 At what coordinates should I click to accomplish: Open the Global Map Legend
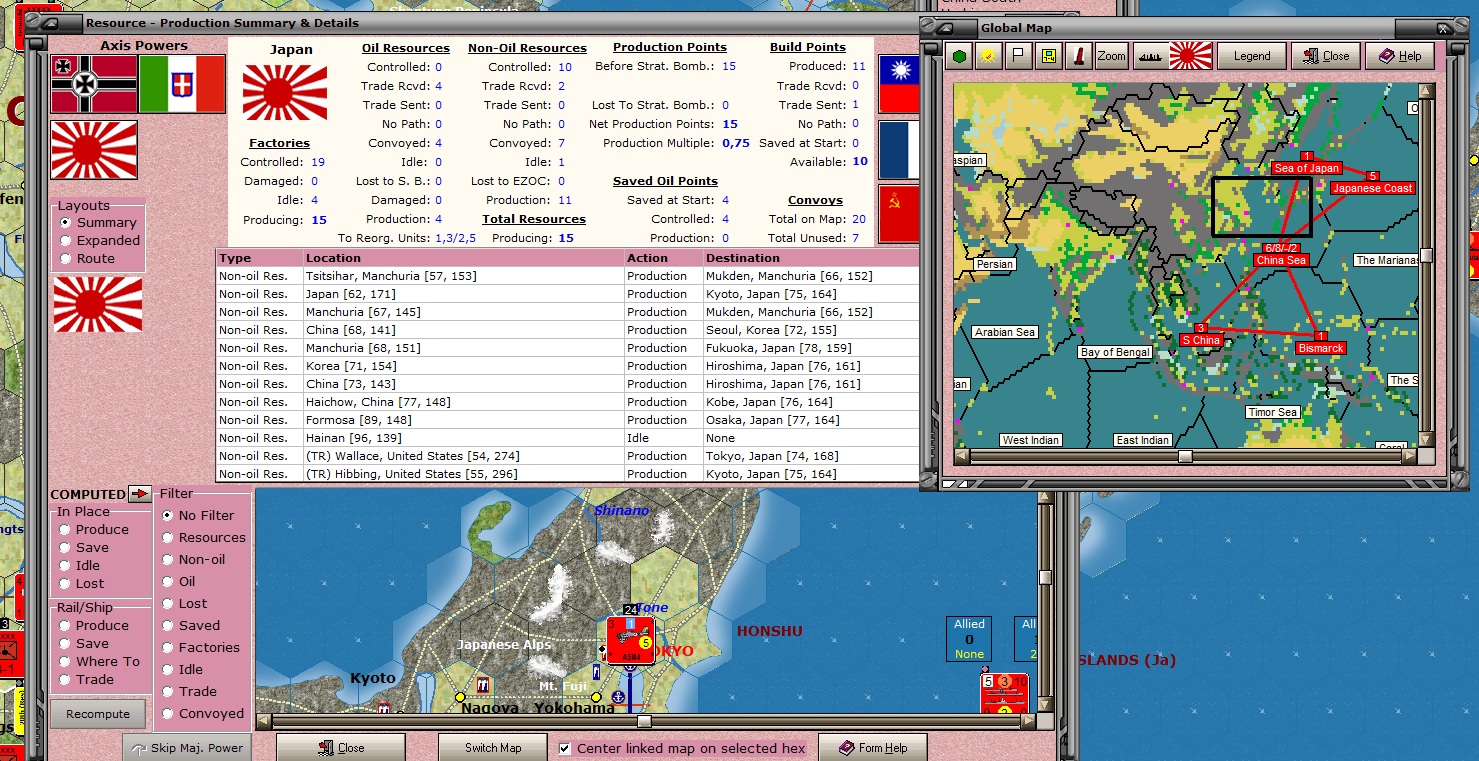1251,56
